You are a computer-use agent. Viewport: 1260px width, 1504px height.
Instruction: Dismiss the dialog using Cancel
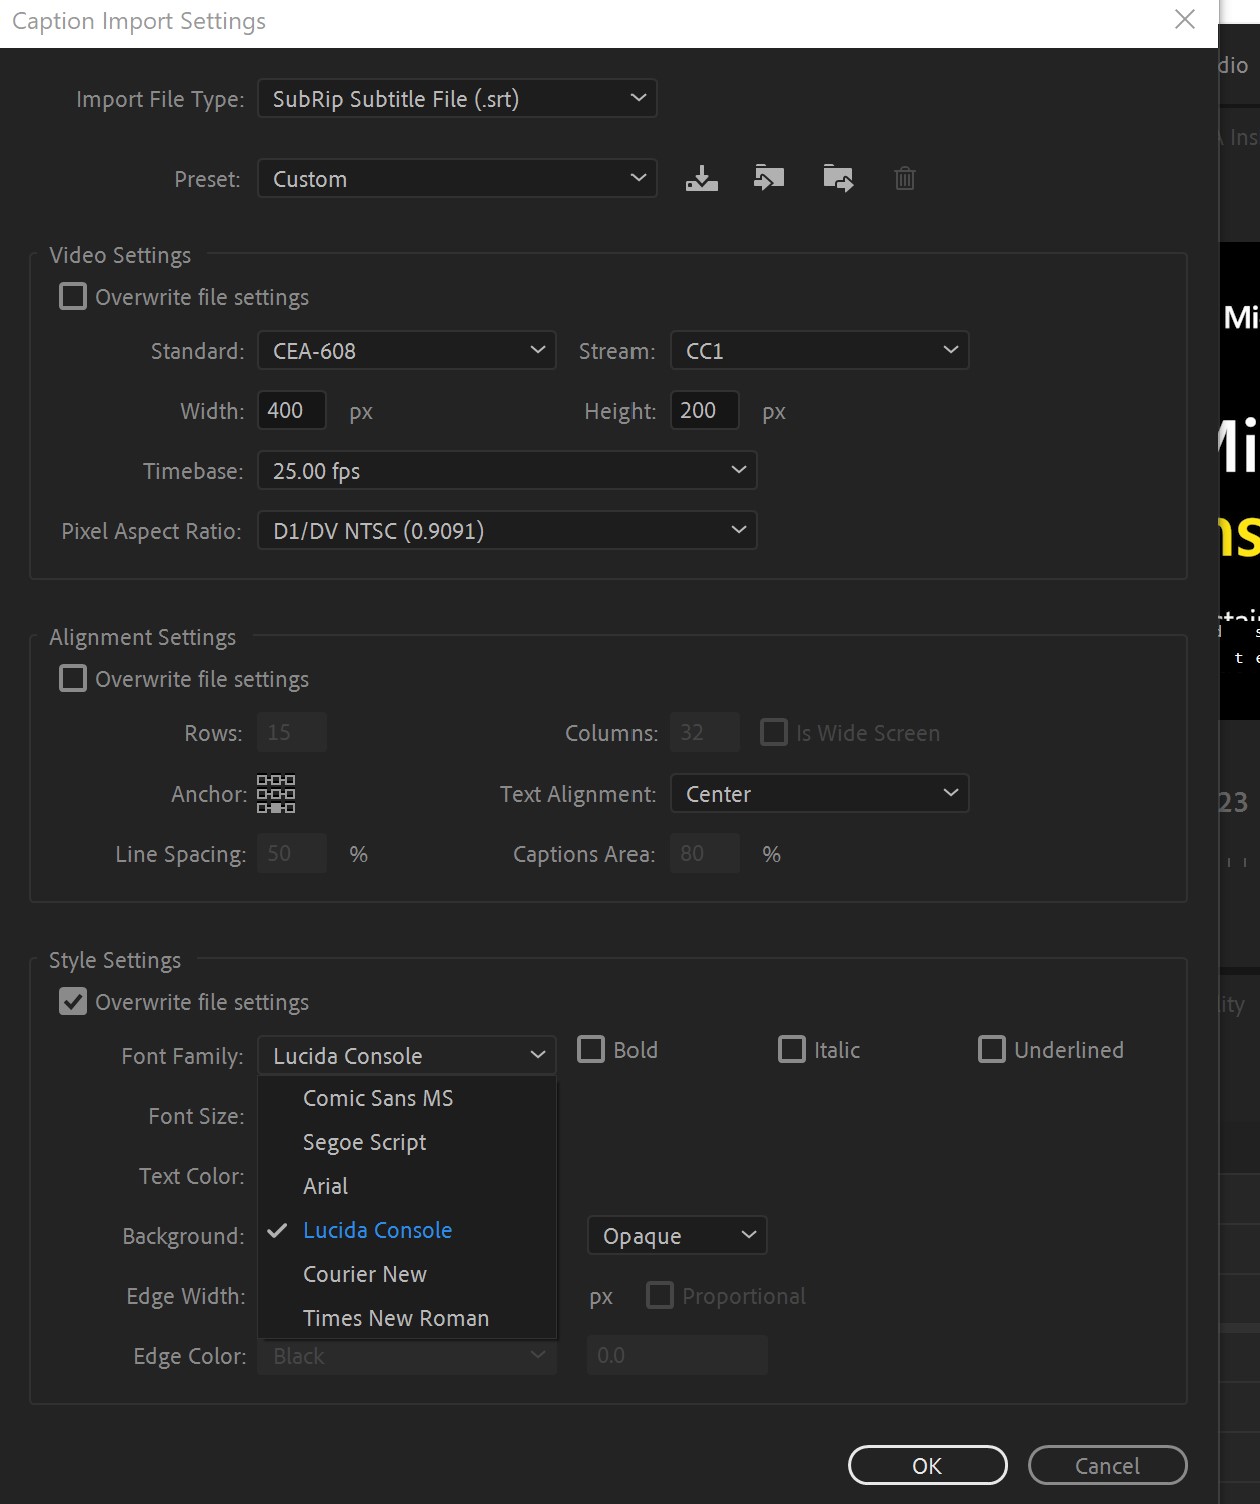[1107, 1465]
